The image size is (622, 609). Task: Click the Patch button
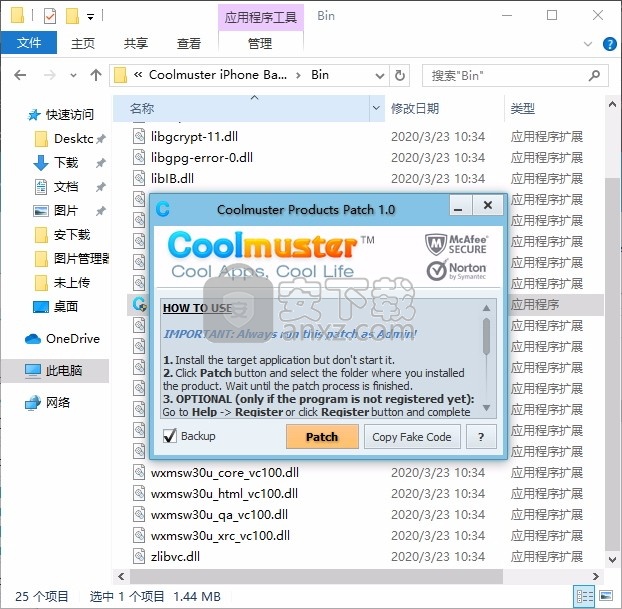click(322, 436)
